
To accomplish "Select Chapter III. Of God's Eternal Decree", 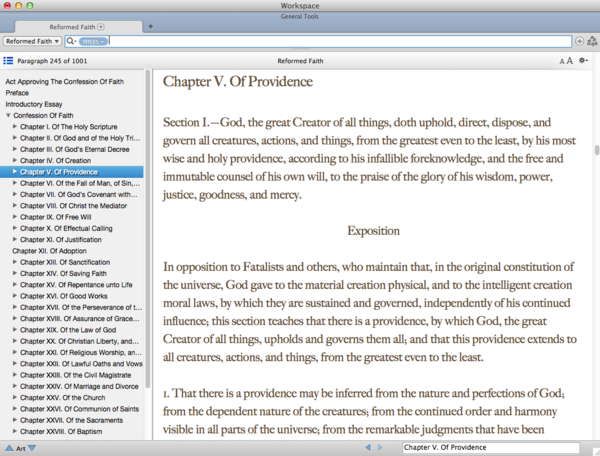I will [x=75, y=149].
